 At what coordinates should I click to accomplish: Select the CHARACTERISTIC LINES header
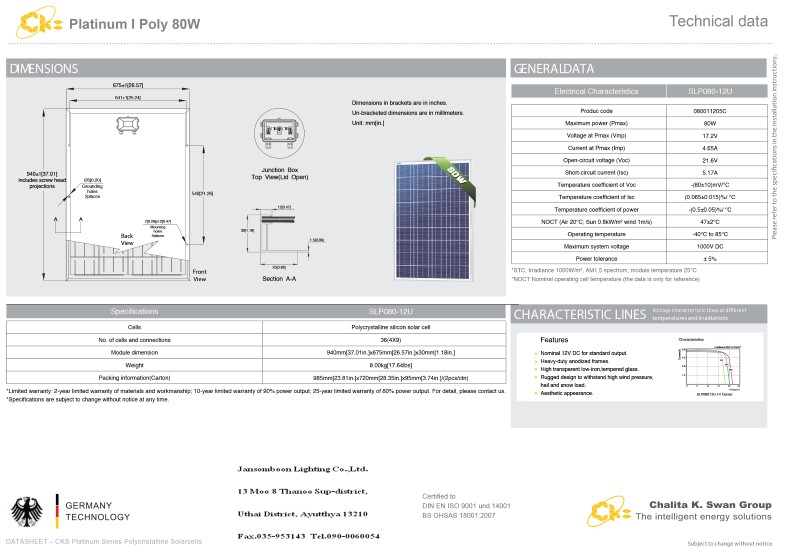580,314
